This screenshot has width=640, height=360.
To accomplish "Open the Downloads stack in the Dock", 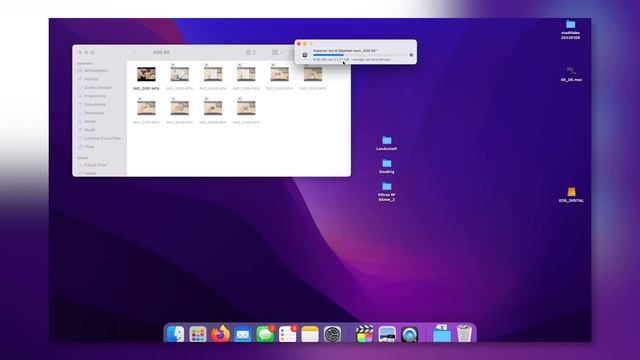I will click(442, 333).
